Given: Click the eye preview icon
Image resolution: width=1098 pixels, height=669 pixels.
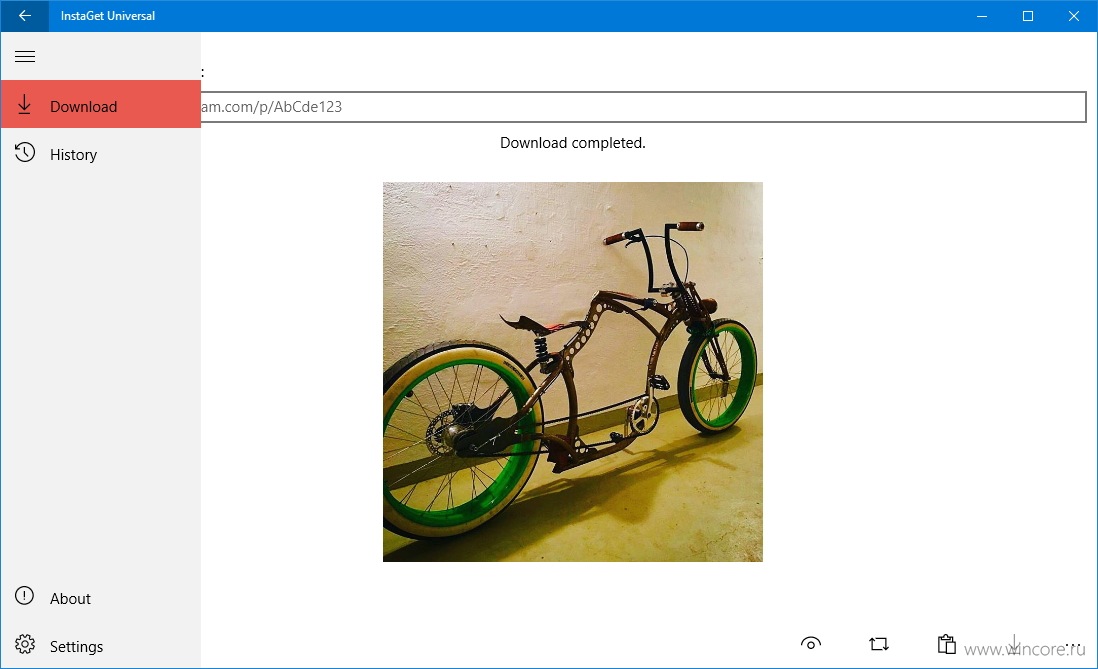Looking at the screenshot, I should pos(811,644).
